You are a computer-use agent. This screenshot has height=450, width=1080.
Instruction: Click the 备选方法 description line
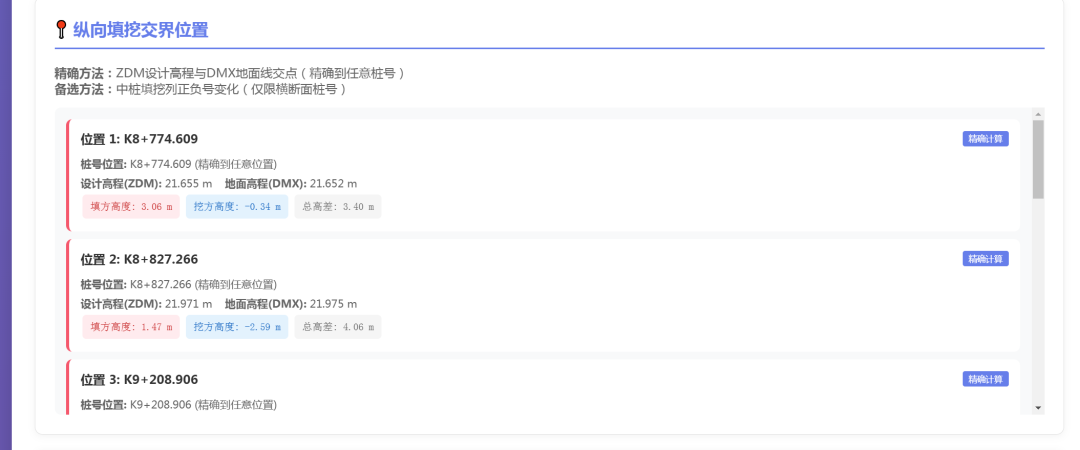200,90
